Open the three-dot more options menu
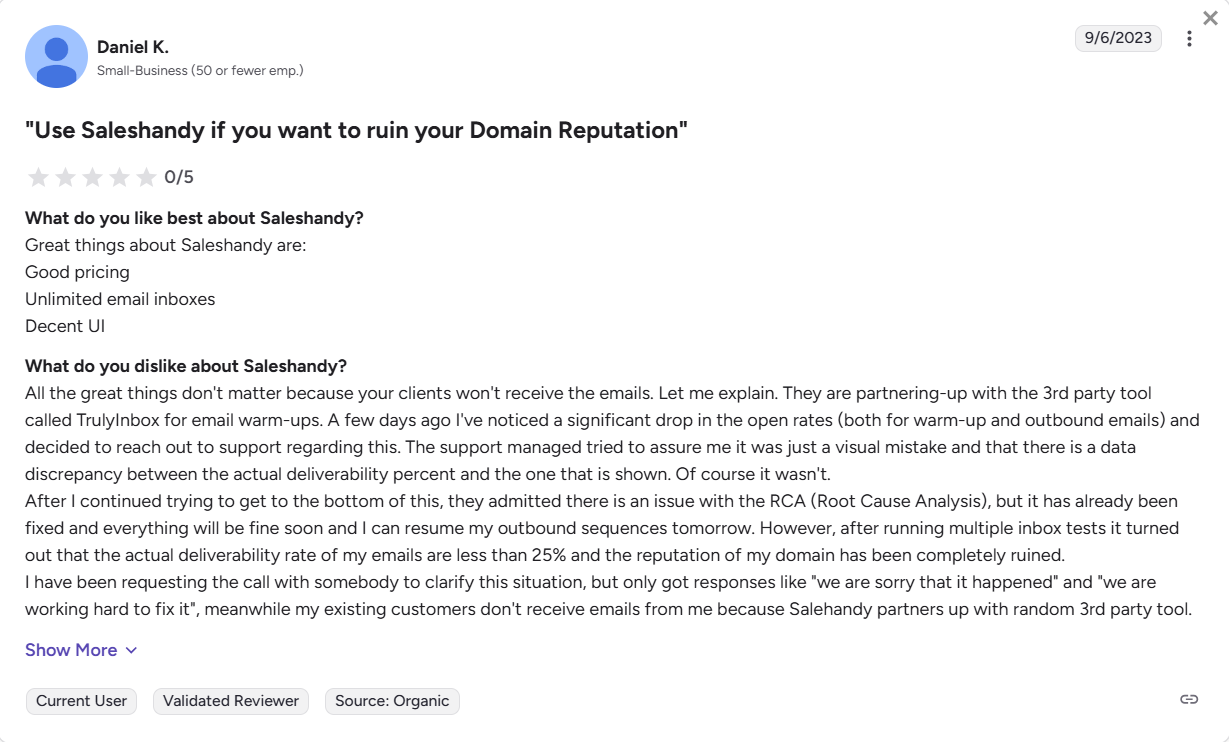The image size is (1229, 742). pyautogui.click(x=1189, y=39)
